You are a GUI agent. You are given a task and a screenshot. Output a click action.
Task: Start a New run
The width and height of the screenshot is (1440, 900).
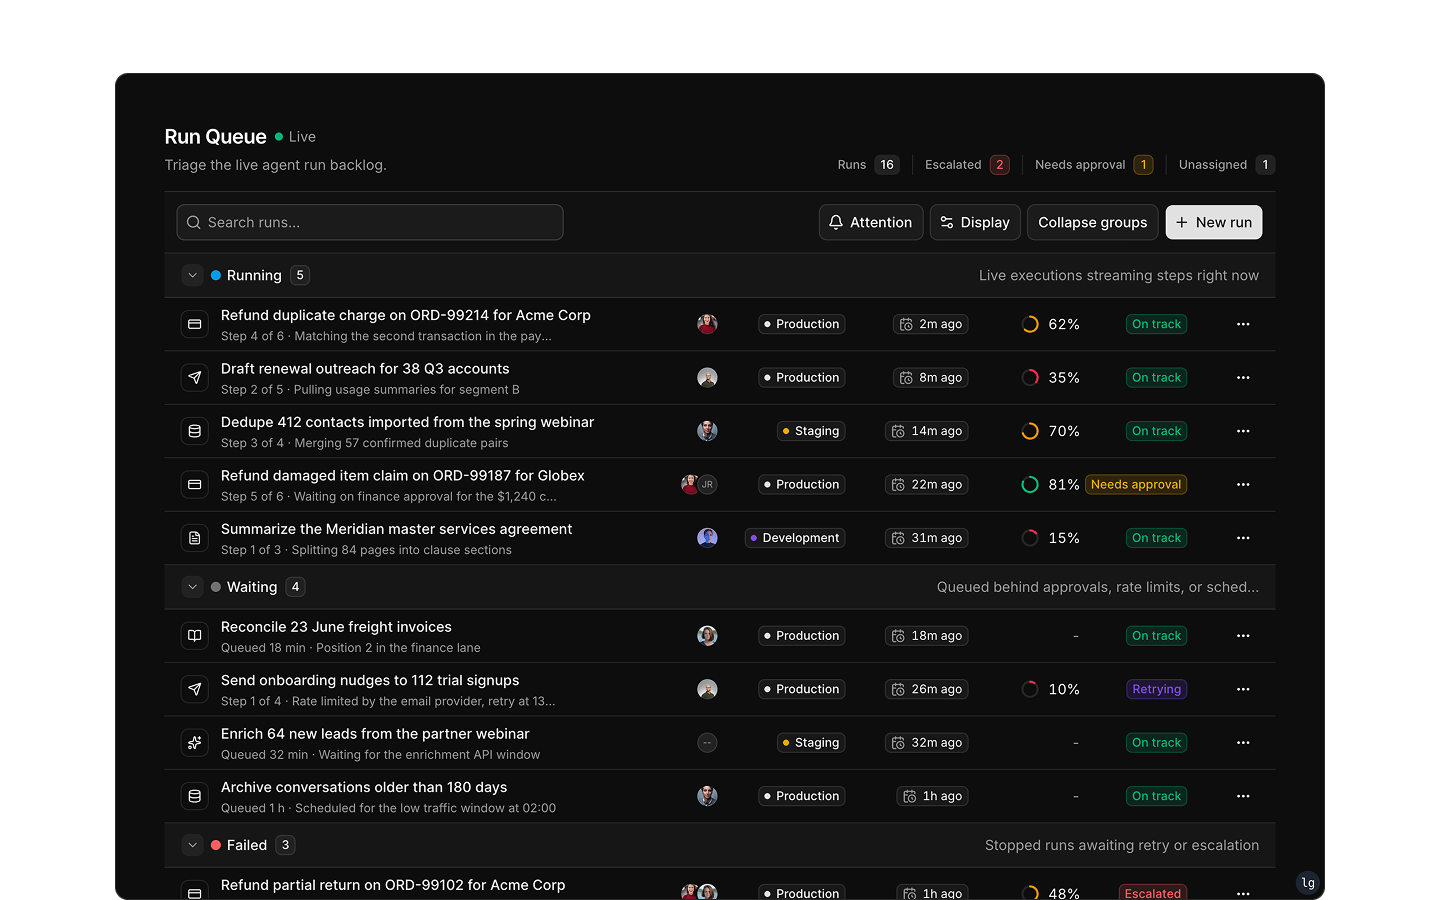[x=1214, y=222]
